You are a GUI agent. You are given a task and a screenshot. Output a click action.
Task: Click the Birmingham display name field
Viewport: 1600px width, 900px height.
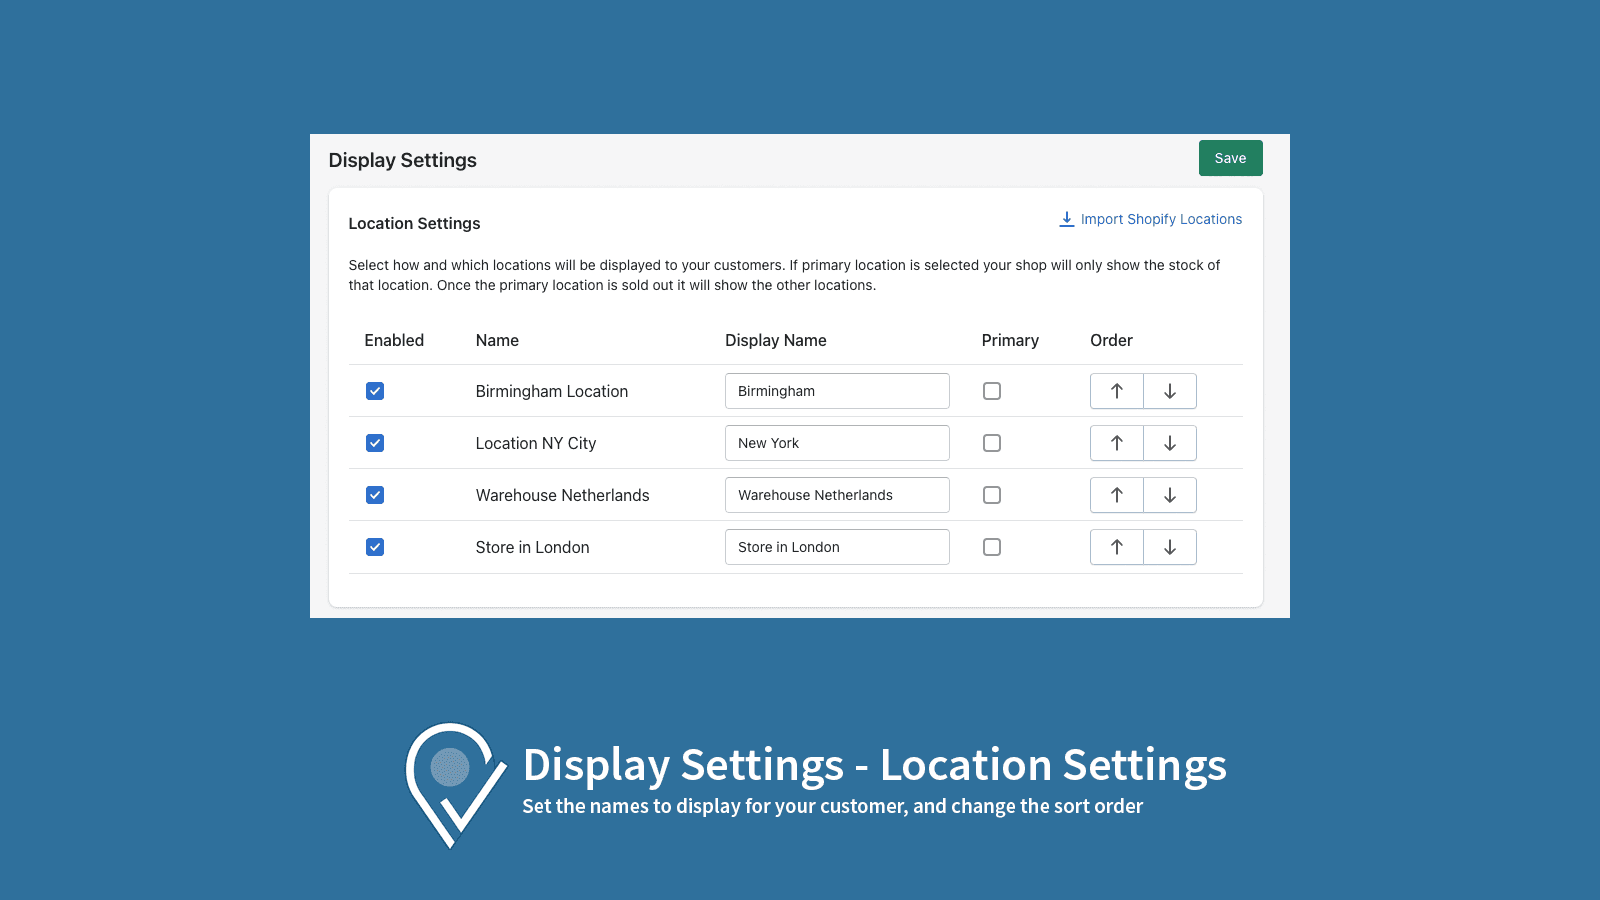[837, 391]
